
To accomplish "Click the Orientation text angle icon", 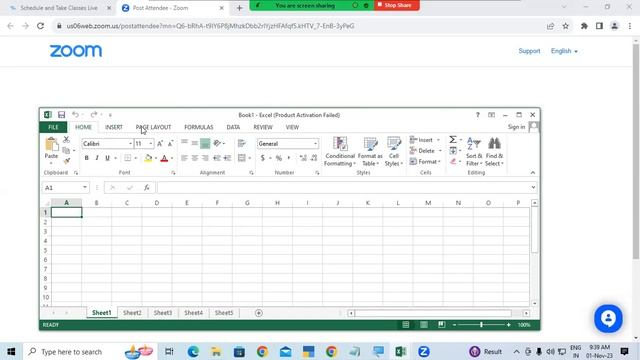I will click(218, 143).
